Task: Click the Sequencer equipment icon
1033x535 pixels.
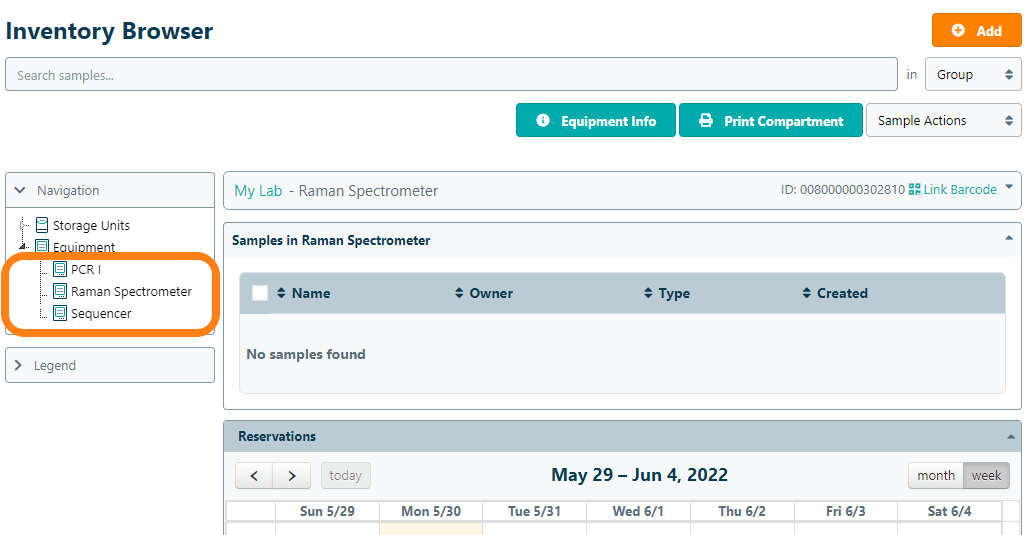Action: click(60, 314)
